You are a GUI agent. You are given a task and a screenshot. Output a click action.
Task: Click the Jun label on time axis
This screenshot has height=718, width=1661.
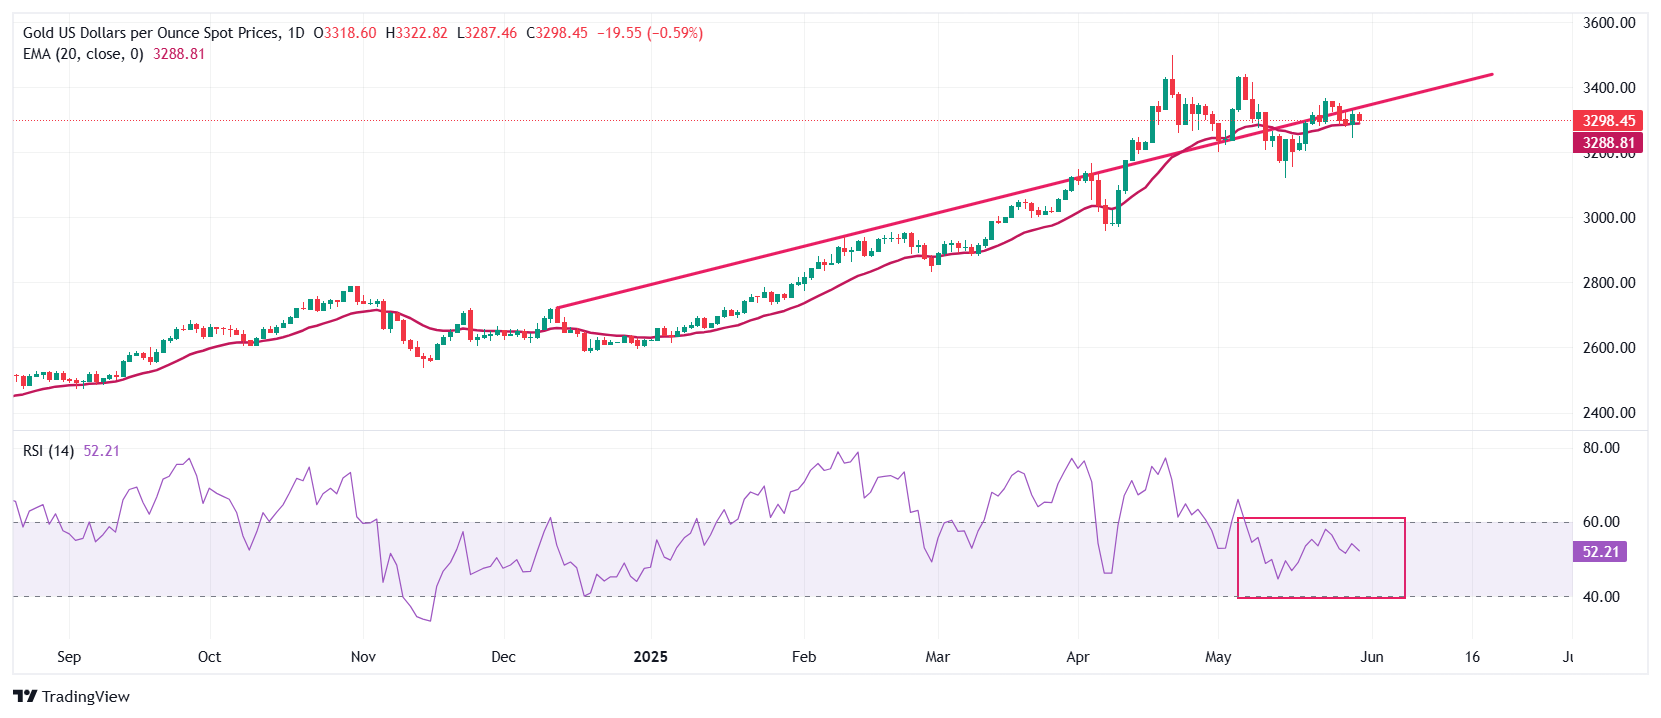pyautogui.click(x=1372, y=657)
